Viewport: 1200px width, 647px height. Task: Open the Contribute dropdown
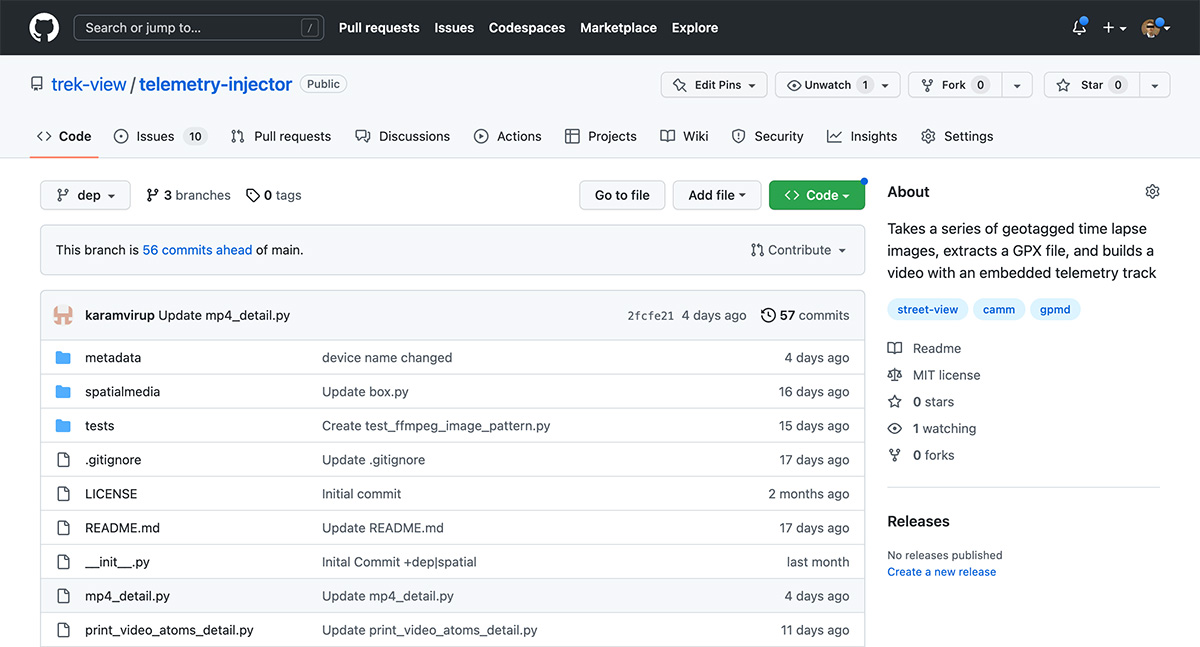click(798, 250)
